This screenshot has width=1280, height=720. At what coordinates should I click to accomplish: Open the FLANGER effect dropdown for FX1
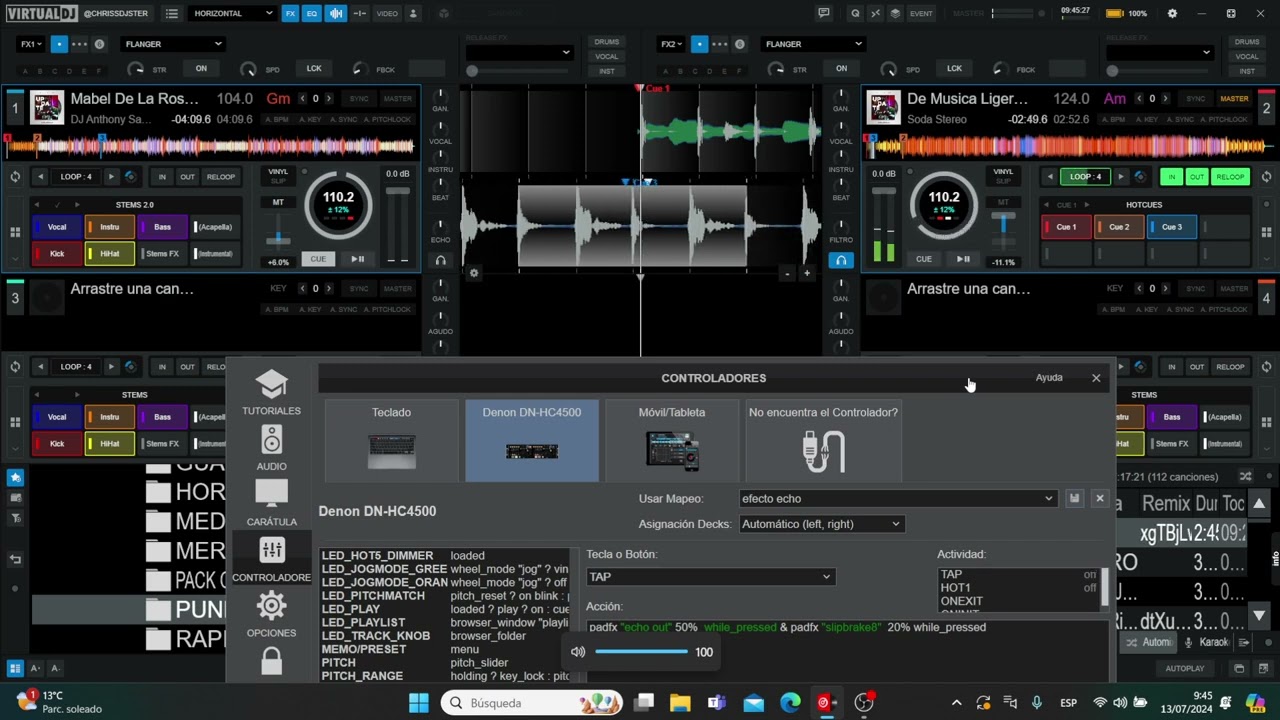(173, 44)
